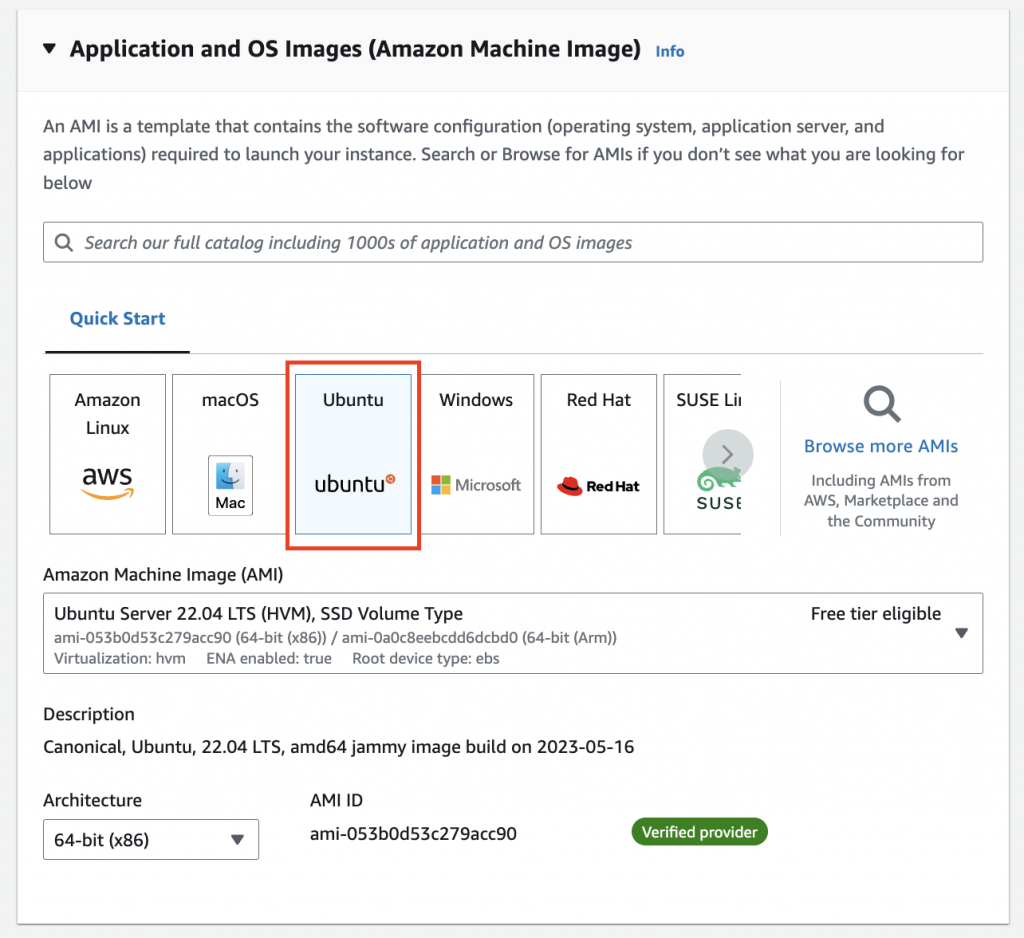The width and height of the screenshot is (1024, 938).
Task: Select the SUSE Linux AMI card
Action: tap(702, 454)
